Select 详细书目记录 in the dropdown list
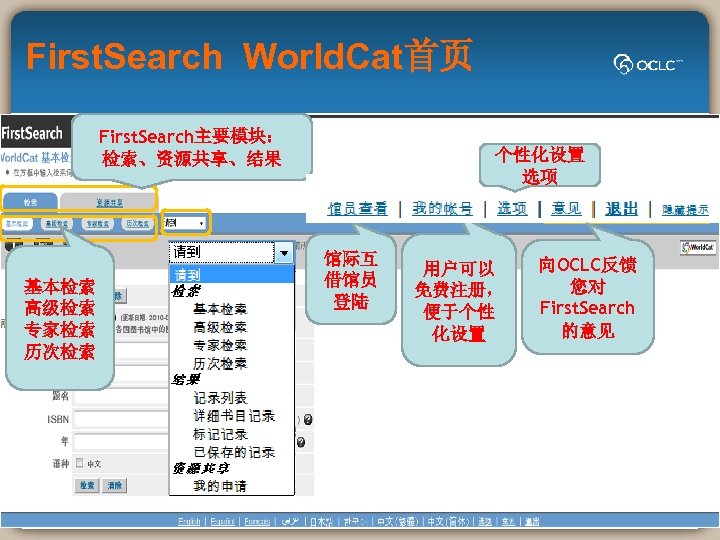720x540 pixels. (x=234, y=416)
